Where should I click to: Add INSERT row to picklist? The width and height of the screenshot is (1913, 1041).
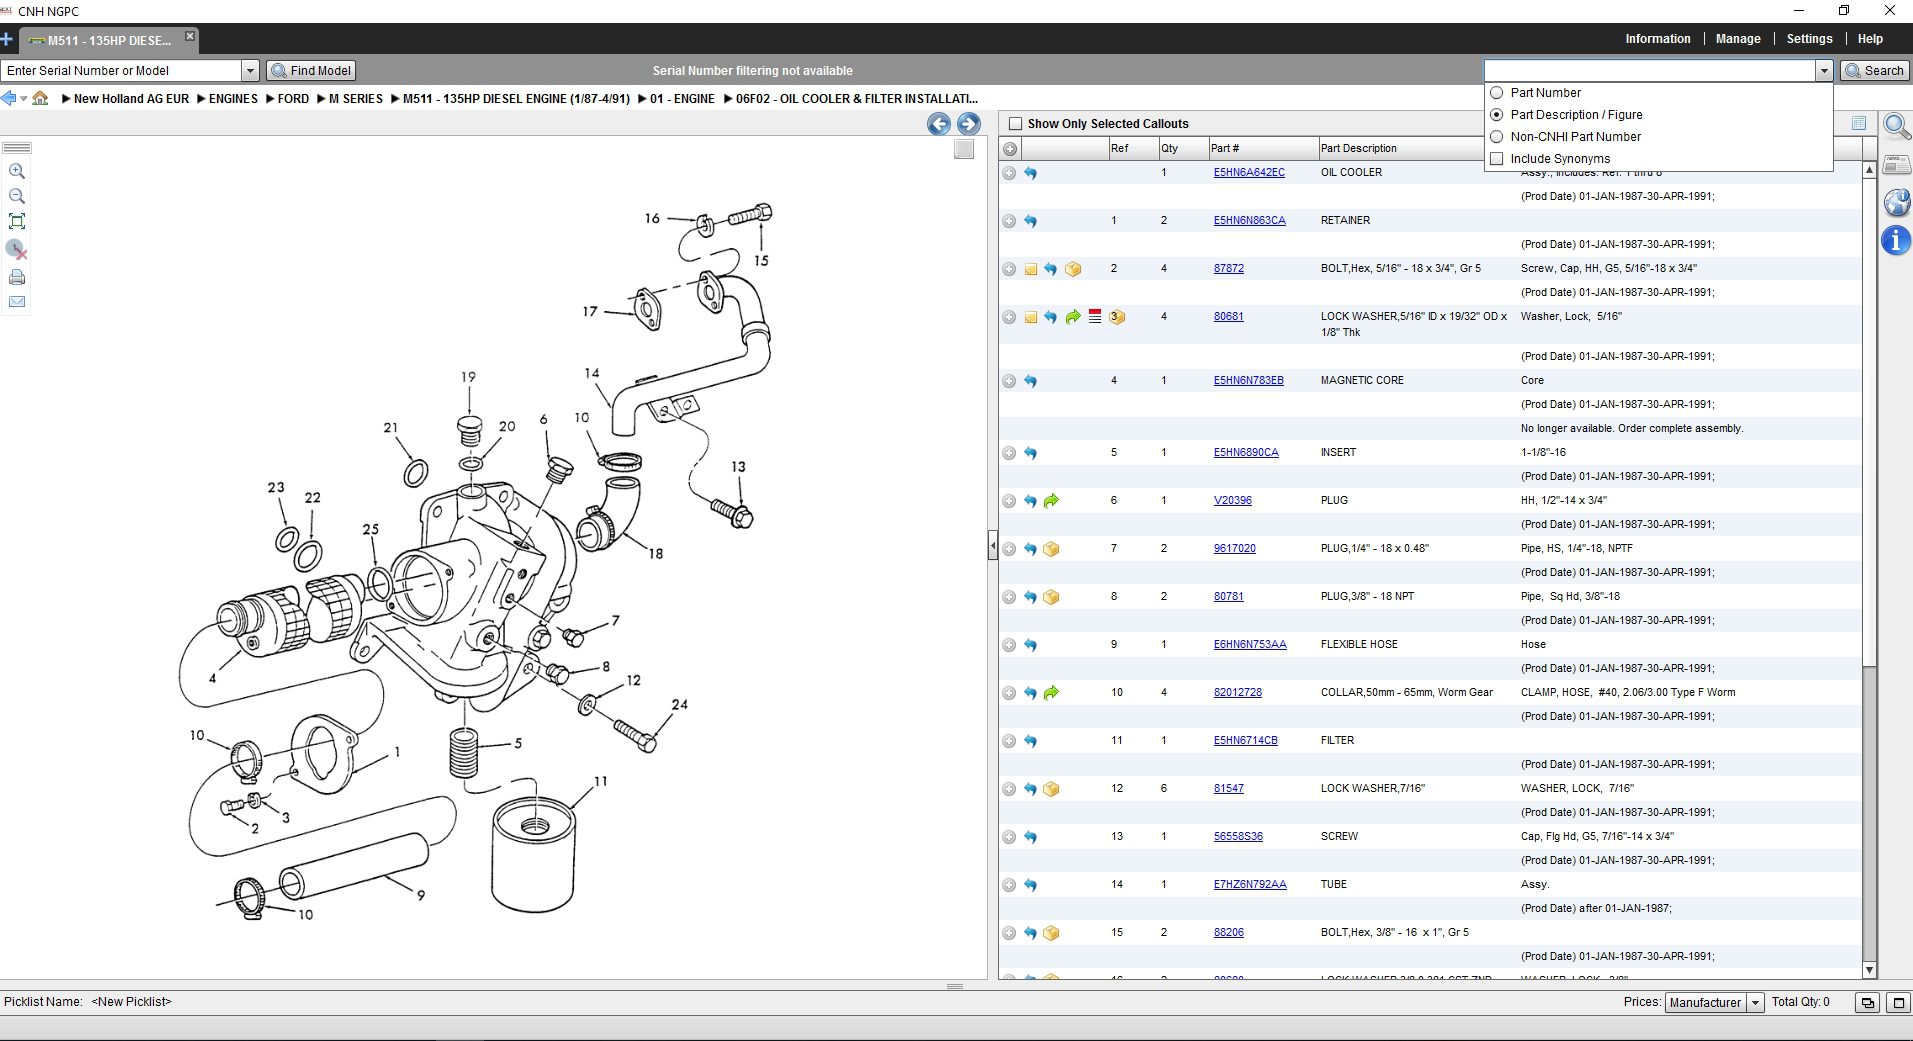point(1009,453)
